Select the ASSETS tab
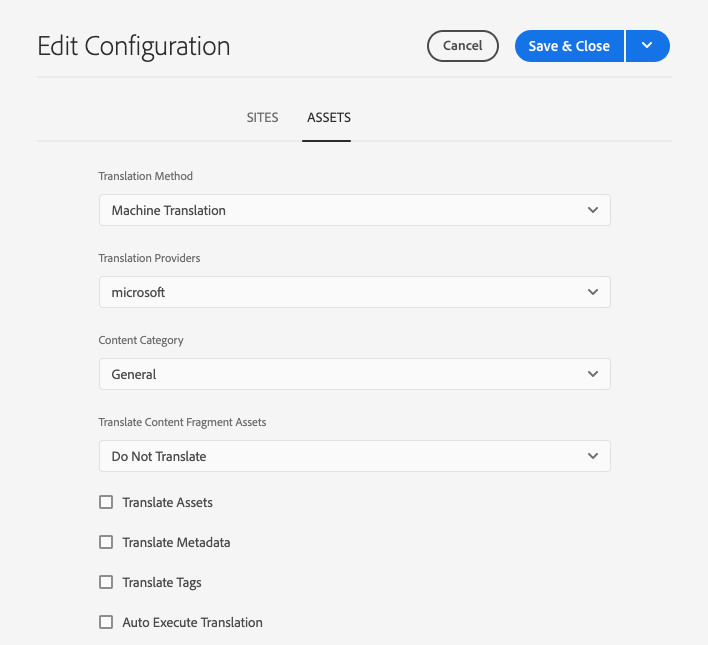This screenshot has width=708, height=645. pos(328,118)
